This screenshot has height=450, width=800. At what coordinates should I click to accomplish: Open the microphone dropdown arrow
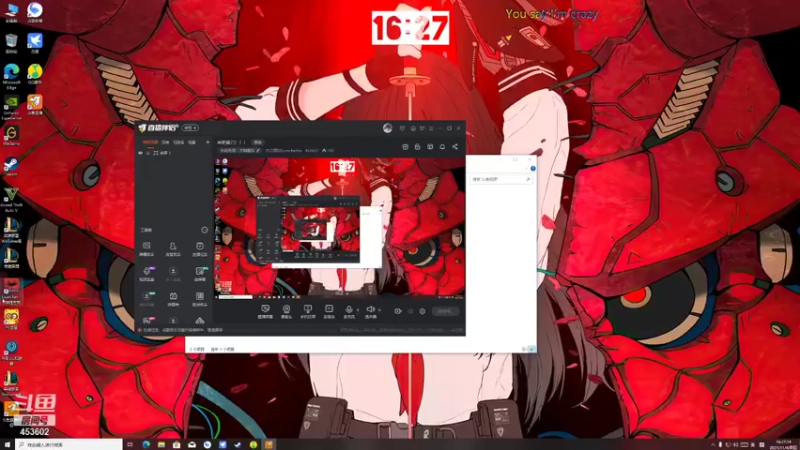[x=358, y=310]
